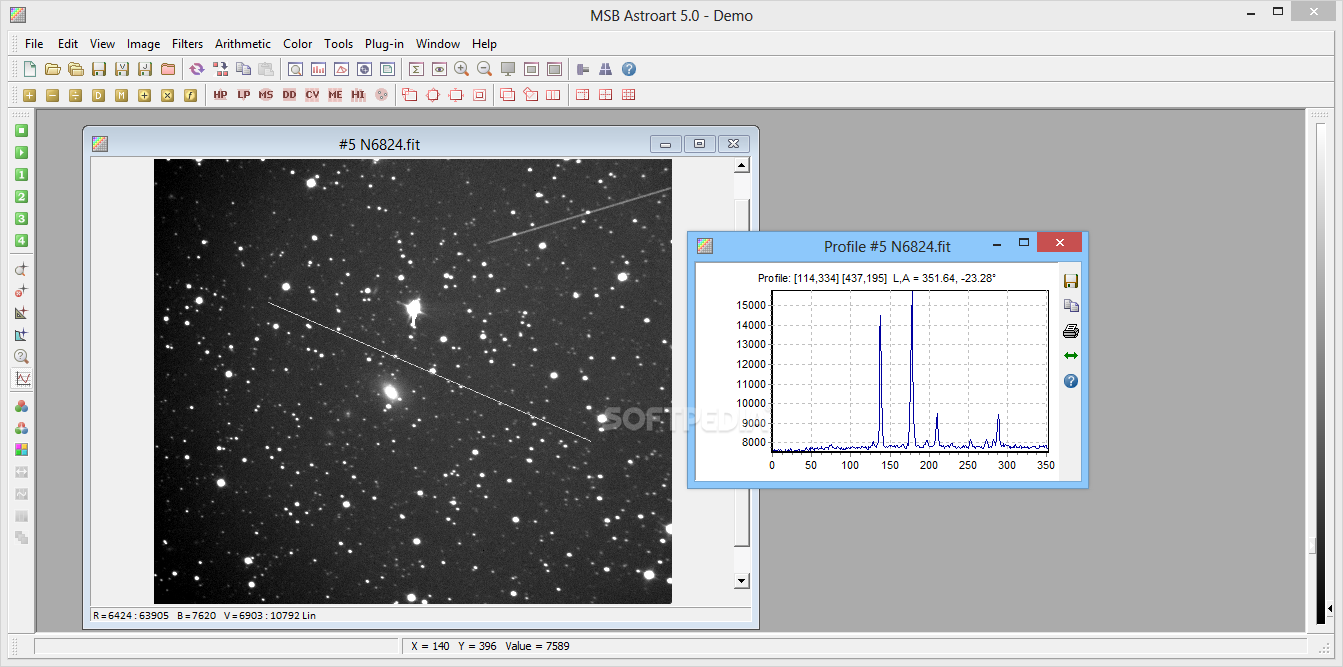Open the Image menu
1343x667 pixels.
pyautogui.click(x=144, y=44)
